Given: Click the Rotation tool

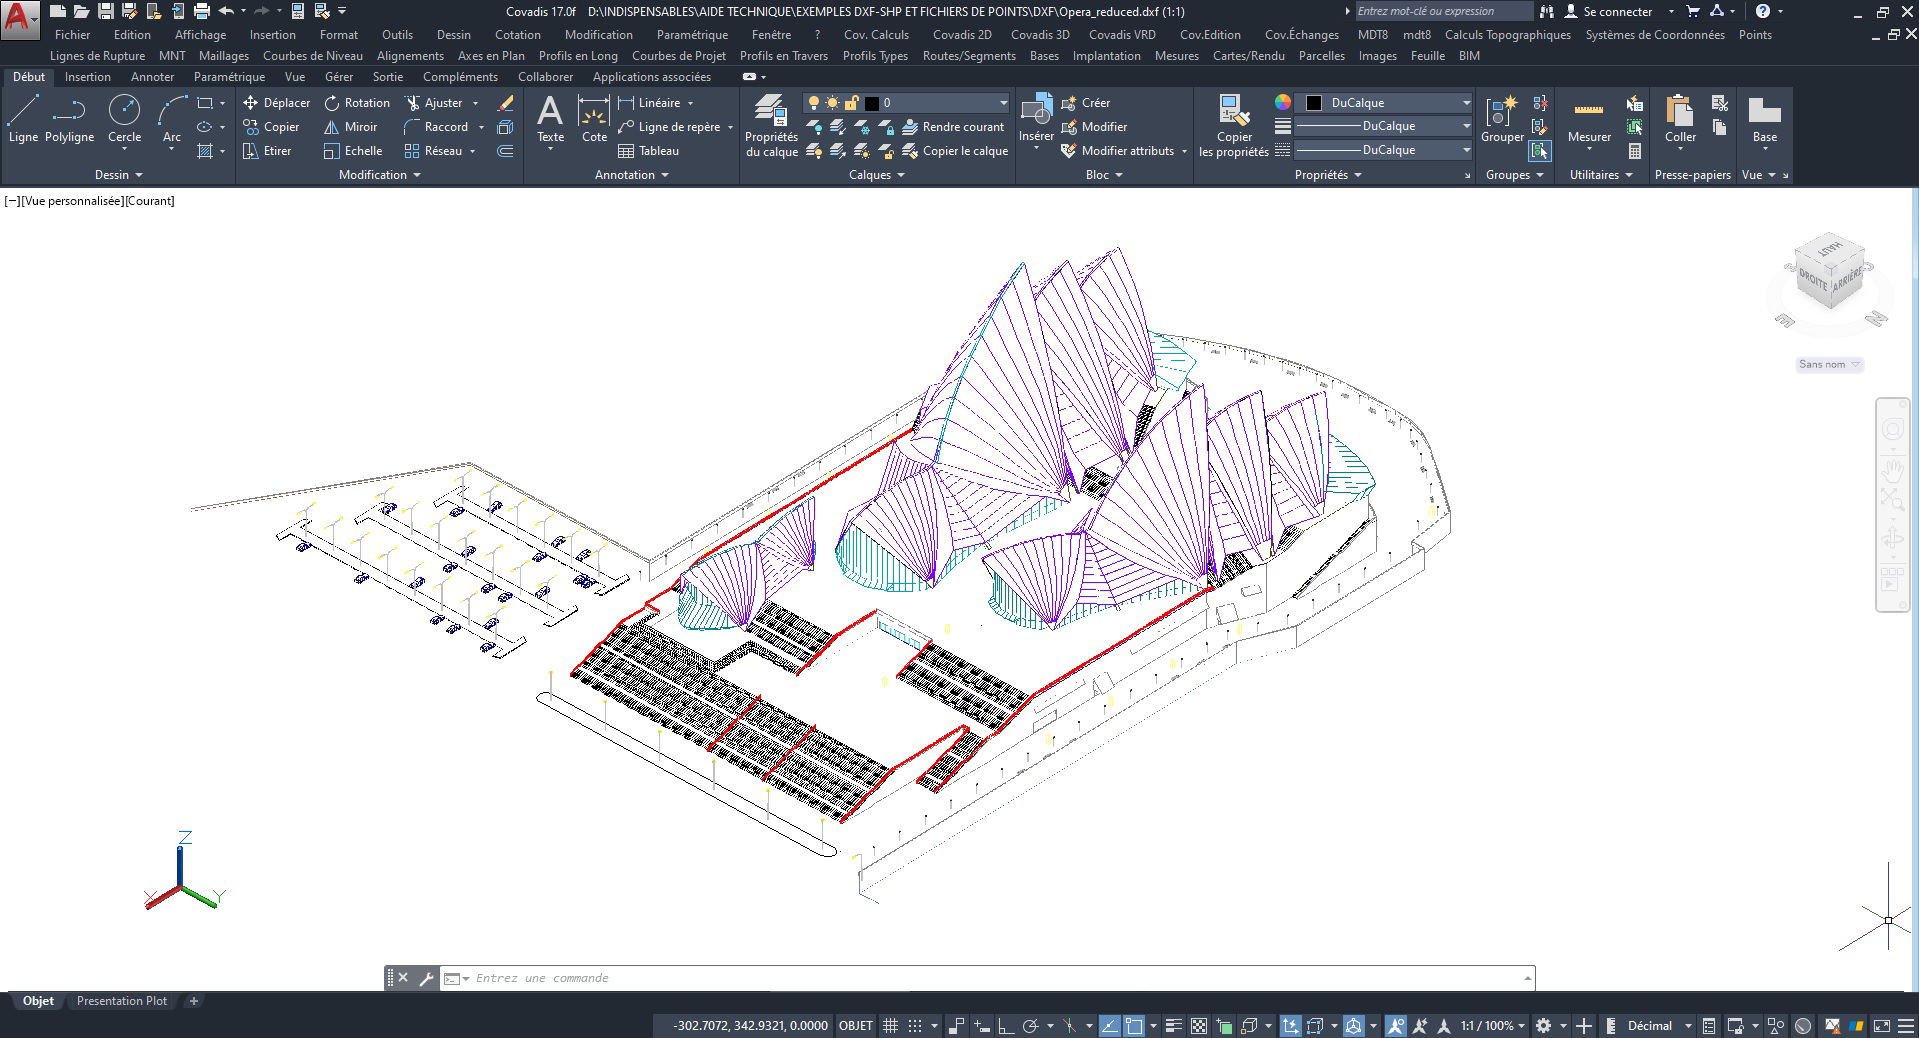Looking at the screenshot, I should 357,103.
